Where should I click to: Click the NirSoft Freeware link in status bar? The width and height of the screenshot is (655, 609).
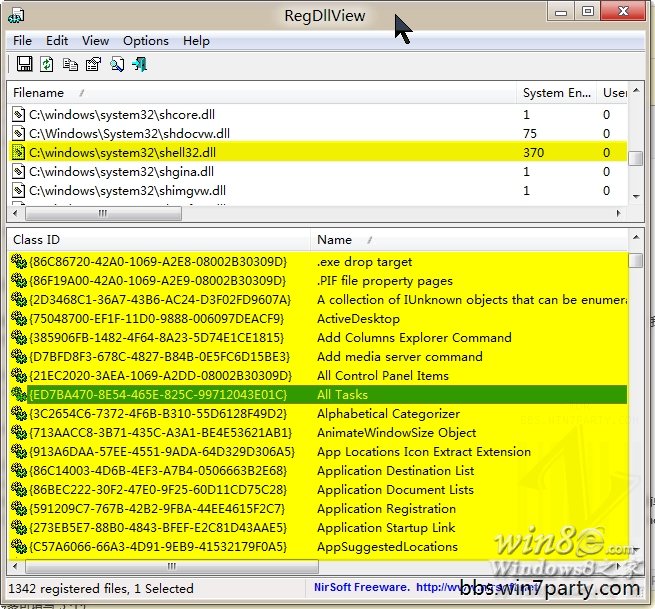coord(357,588)
